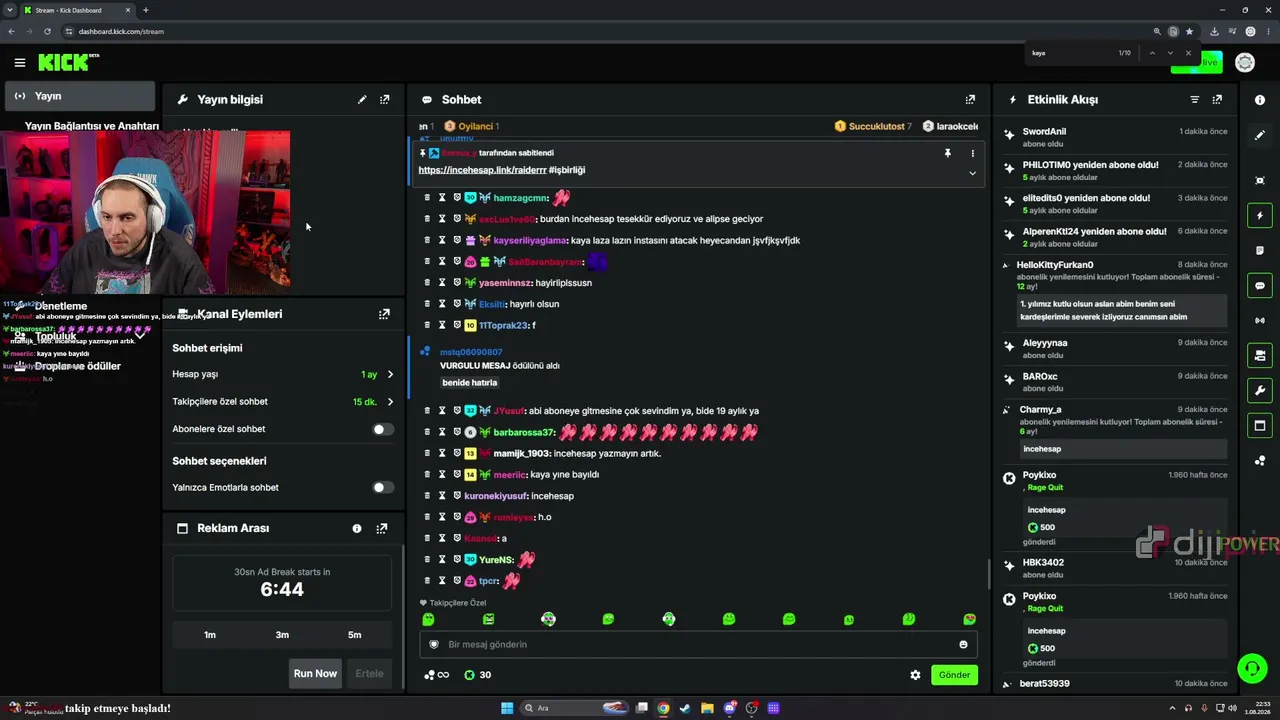The image size is (1280, 720).
Task: Open File Explorer from the taskbar
Action: pos(707,708)
